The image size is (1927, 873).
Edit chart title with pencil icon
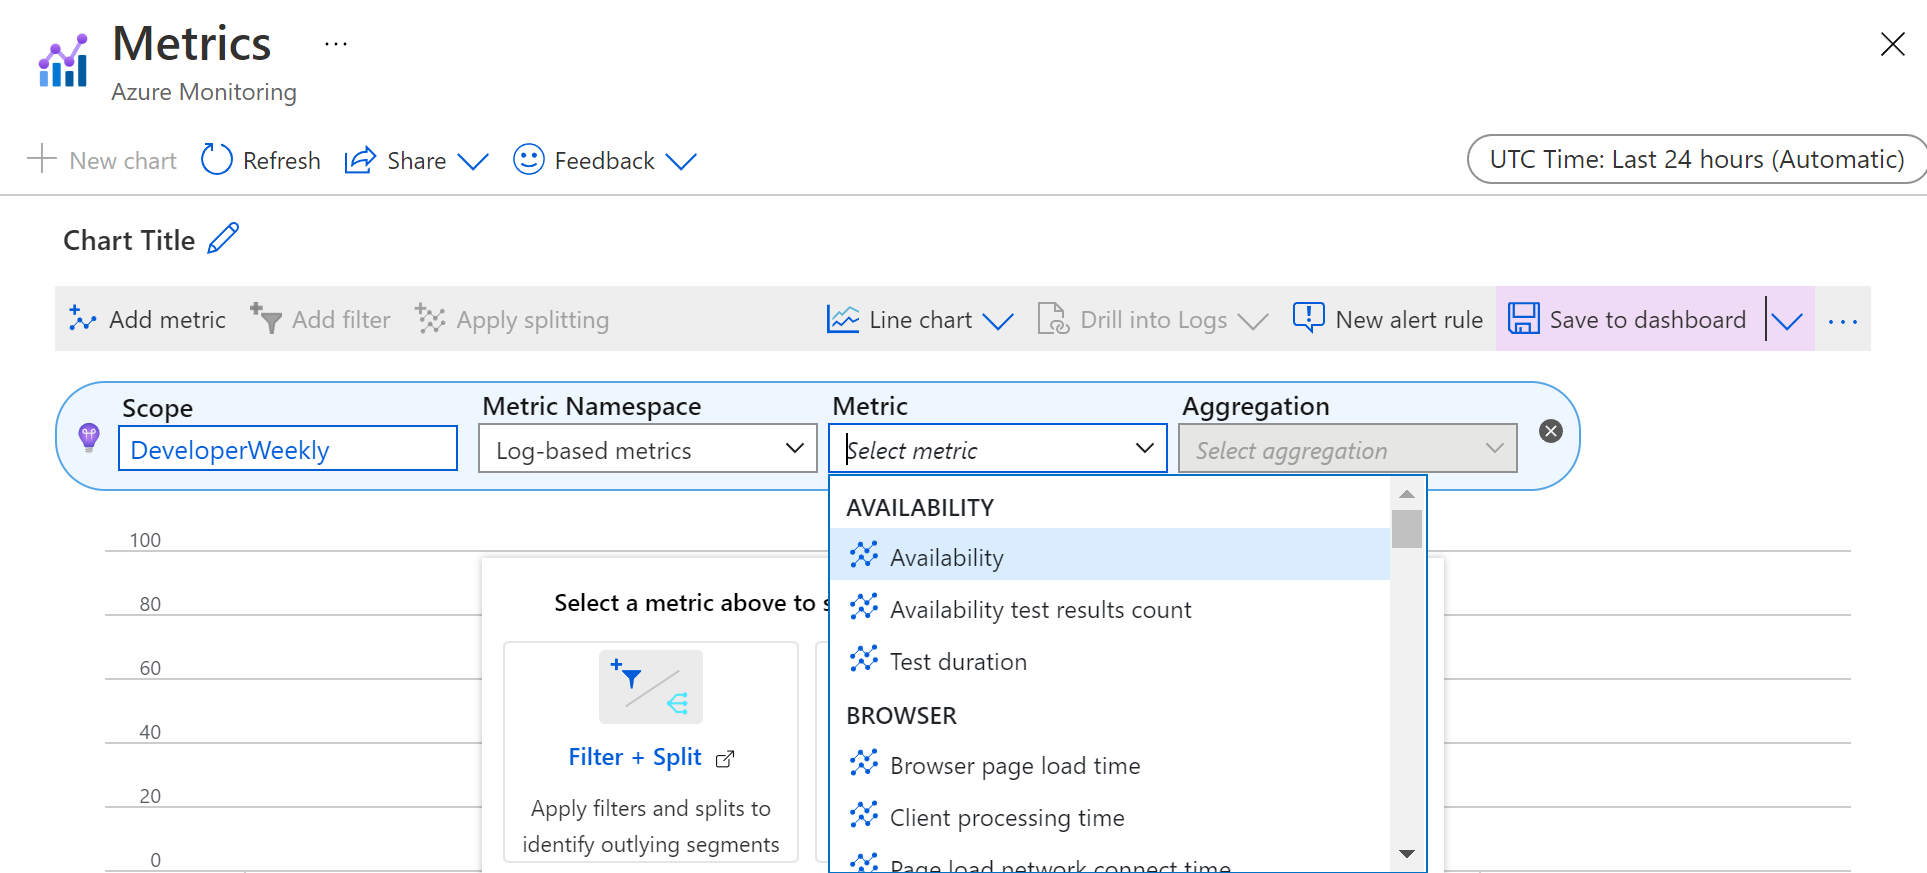pyautogui.click(x=223, y=239)
